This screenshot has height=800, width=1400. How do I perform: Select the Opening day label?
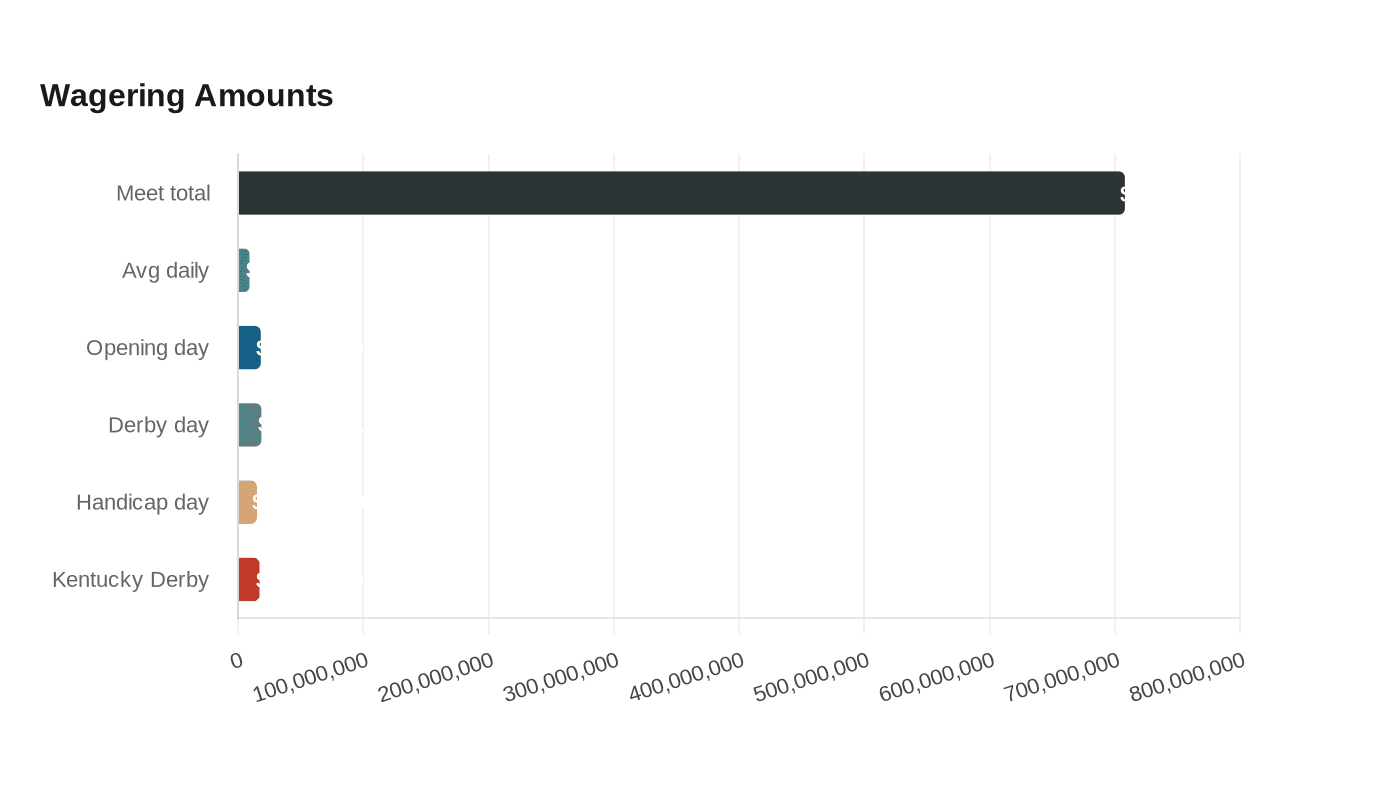[x=147, y=347]
